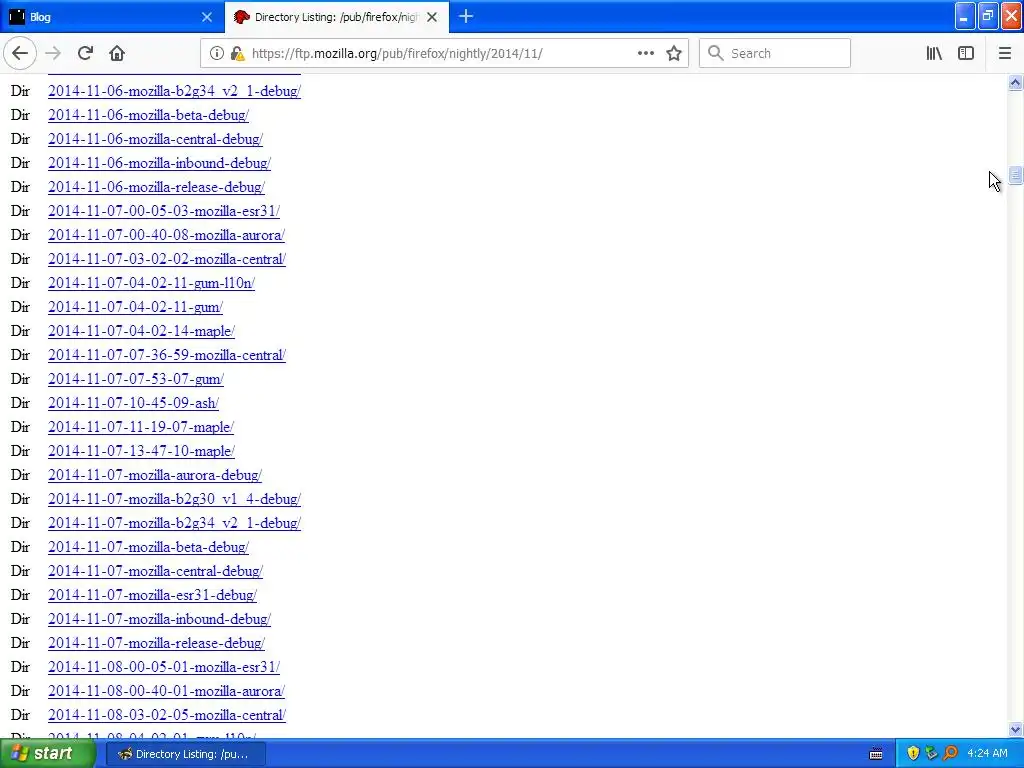The height and width of the screenshot is (768, 1024).
Task: Open the 2014-11-07-04-02-11-gum-l10n link
Action: [x=152, y=283]
